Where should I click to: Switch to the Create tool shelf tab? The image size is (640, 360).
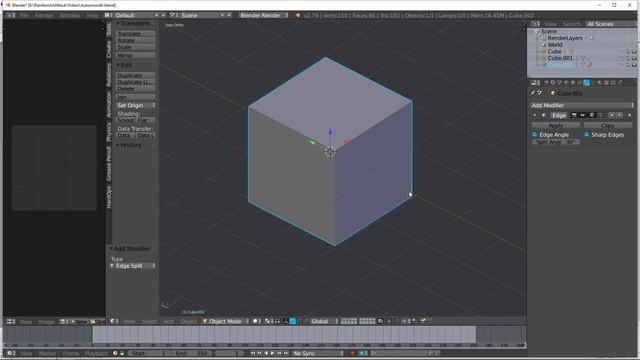click(109, 49)
